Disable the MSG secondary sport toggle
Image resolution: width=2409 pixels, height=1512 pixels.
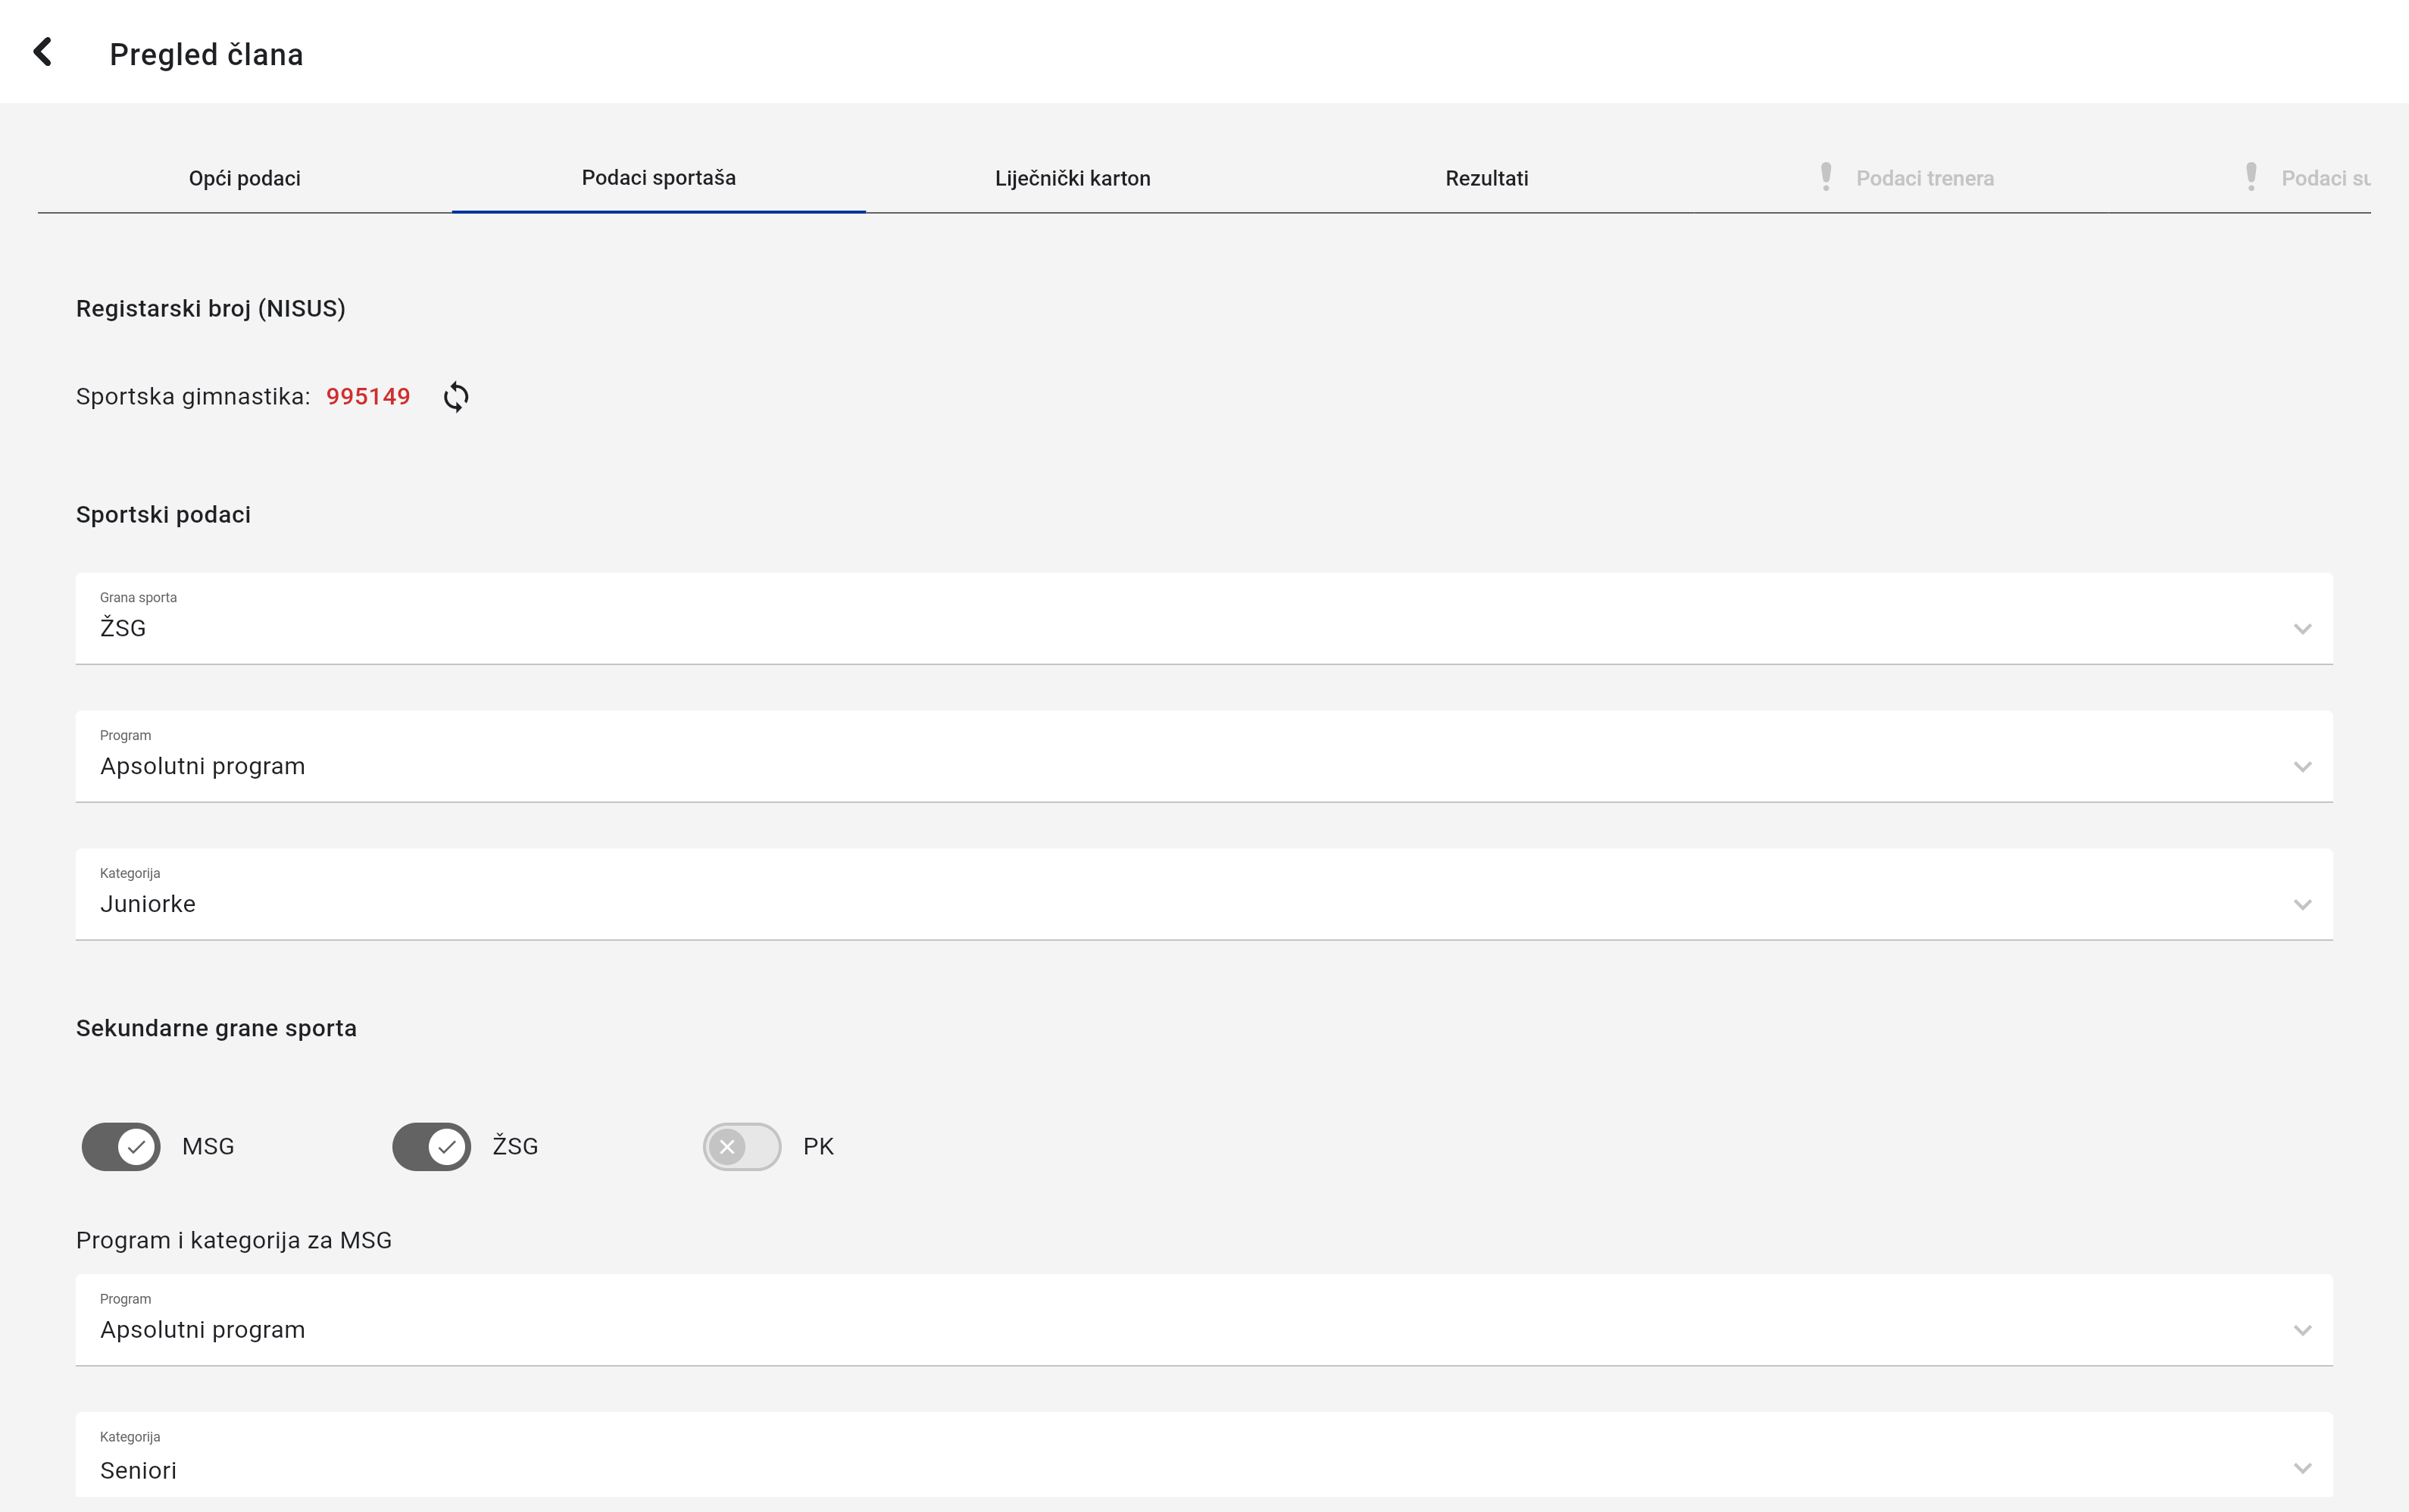(x=121, y=1146)
